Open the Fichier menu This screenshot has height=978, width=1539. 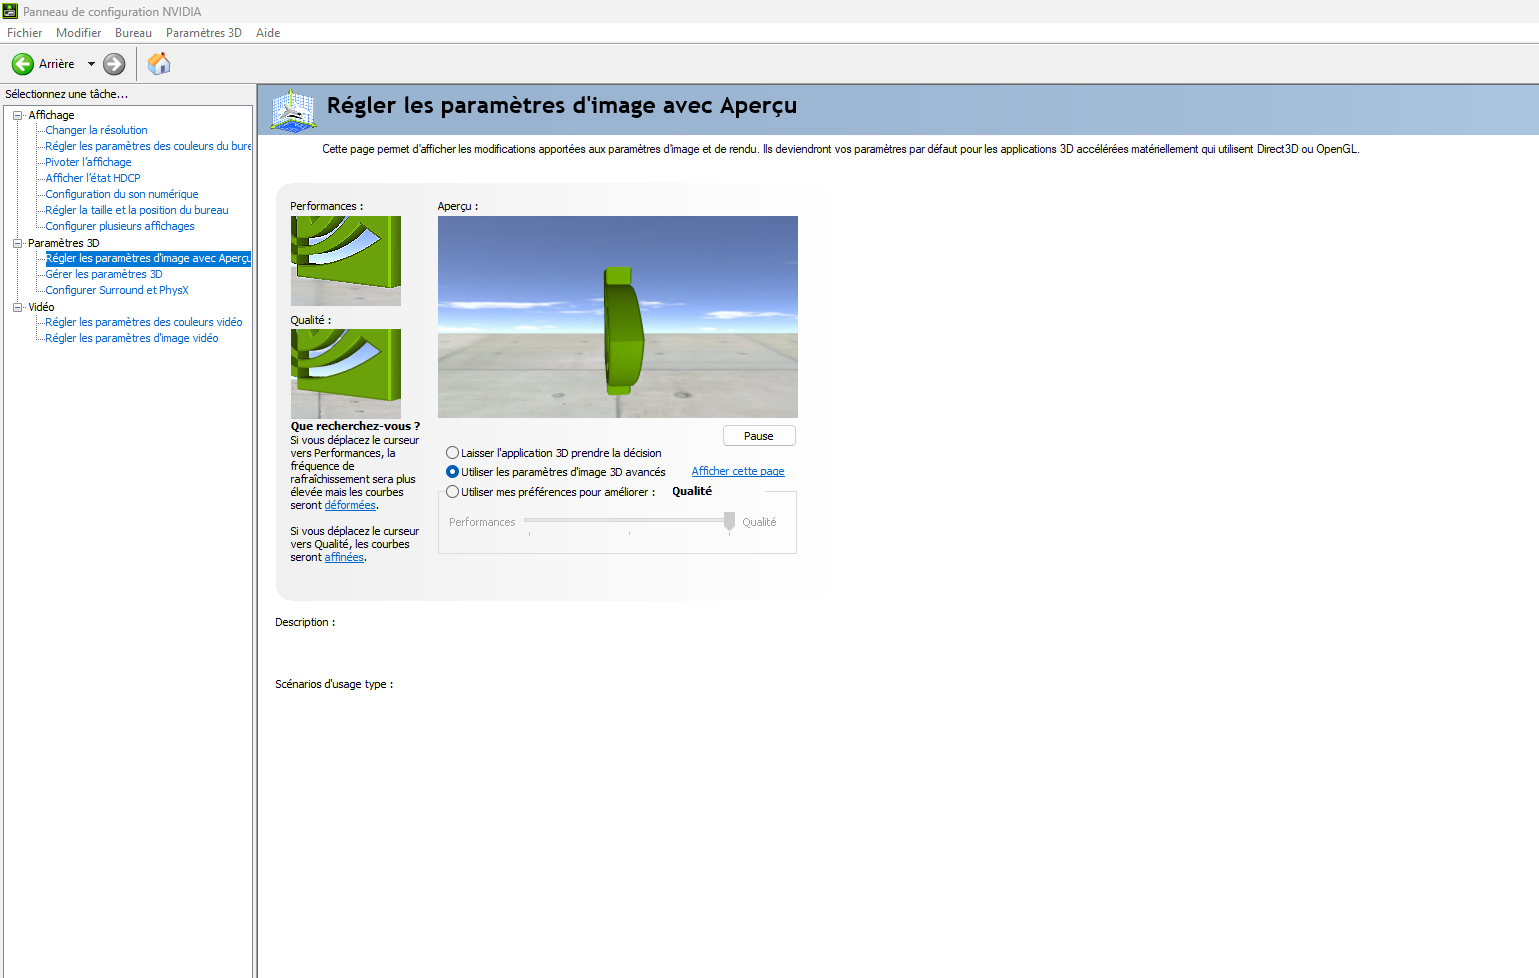24,33
